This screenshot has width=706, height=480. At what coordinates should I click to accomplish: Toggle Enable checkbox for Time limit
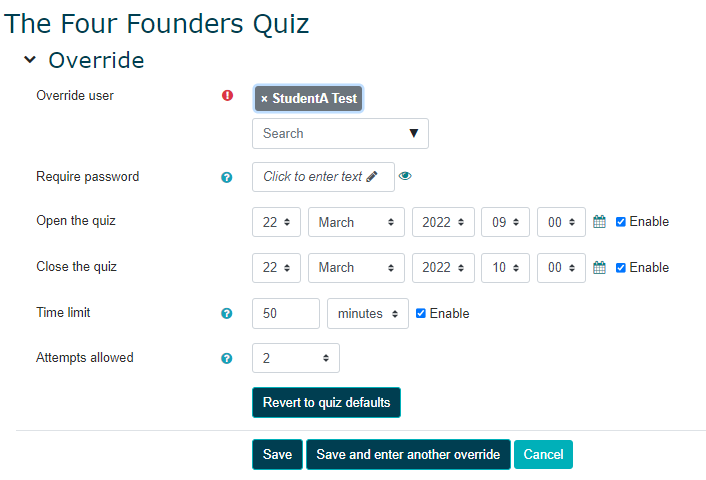(421, 313)
